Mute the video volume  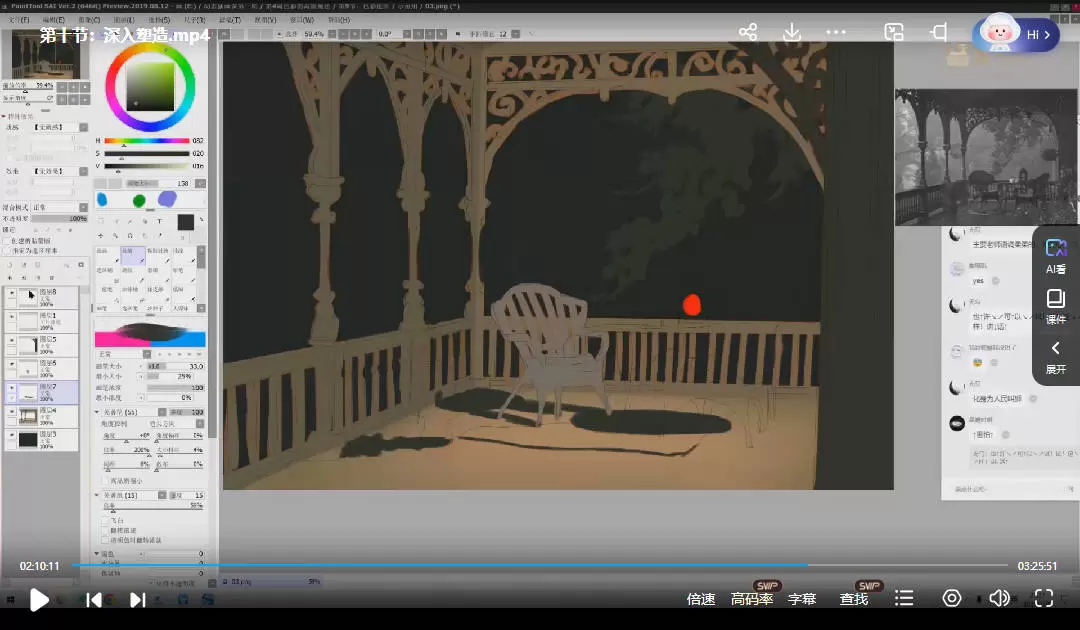click(x=999, y=598)
